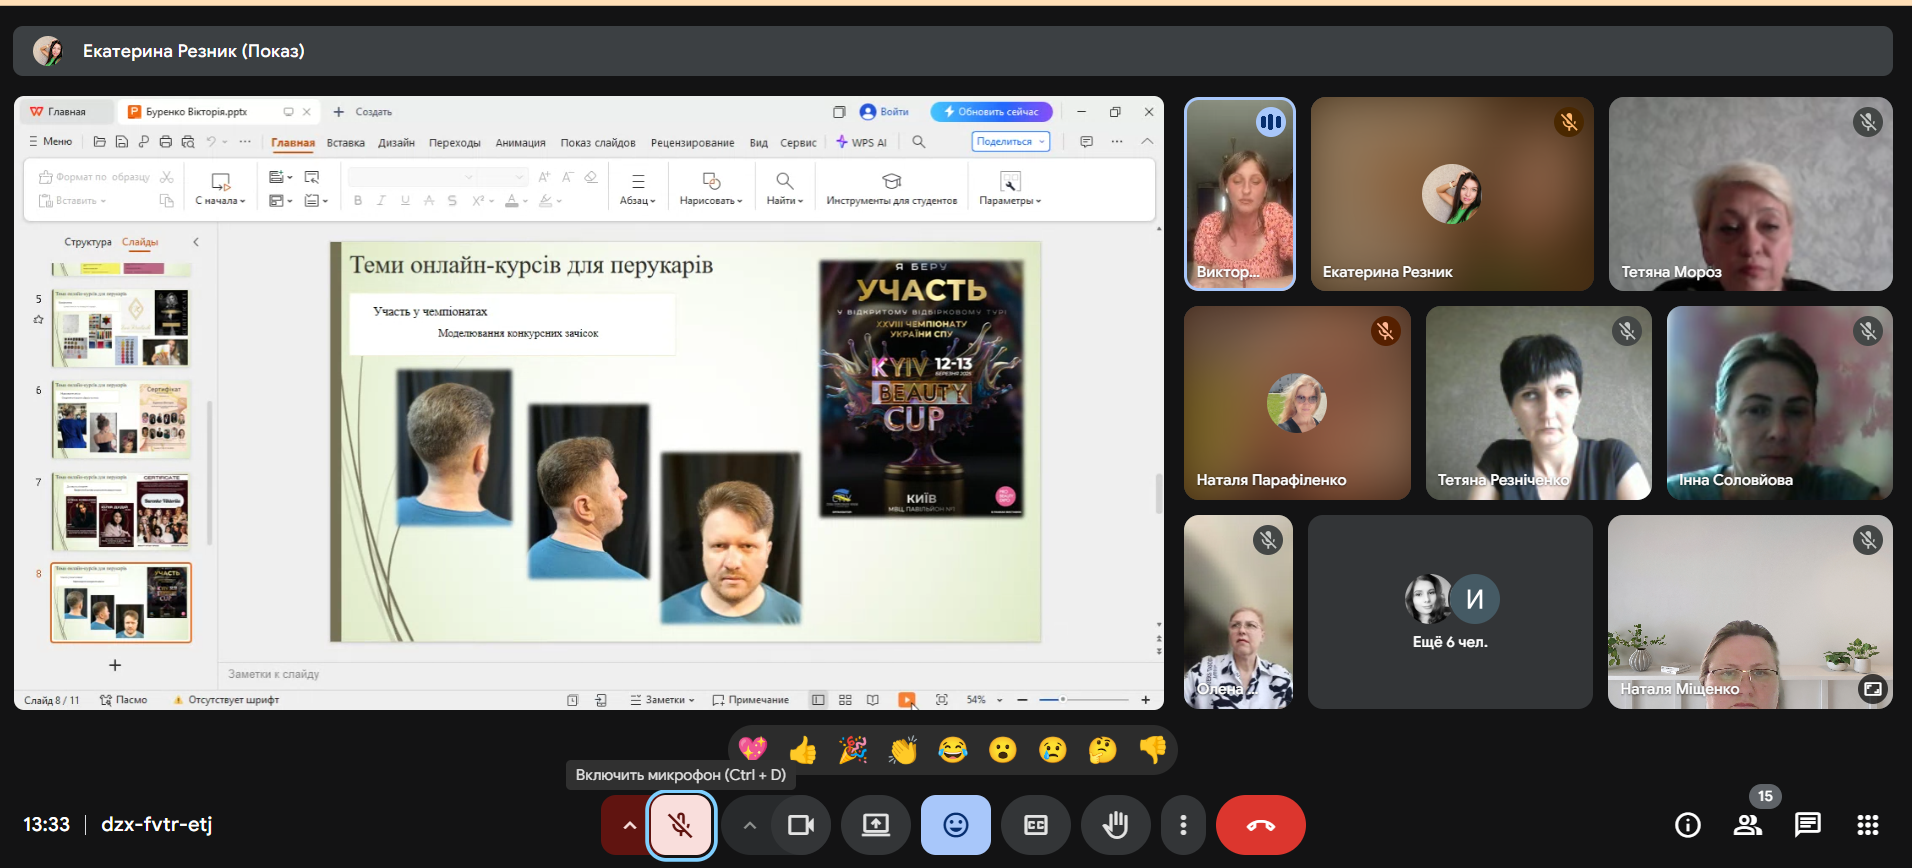Click Примечание in status bar
The width and height of the screenshot is (1912, 868).
pos(751,700)
